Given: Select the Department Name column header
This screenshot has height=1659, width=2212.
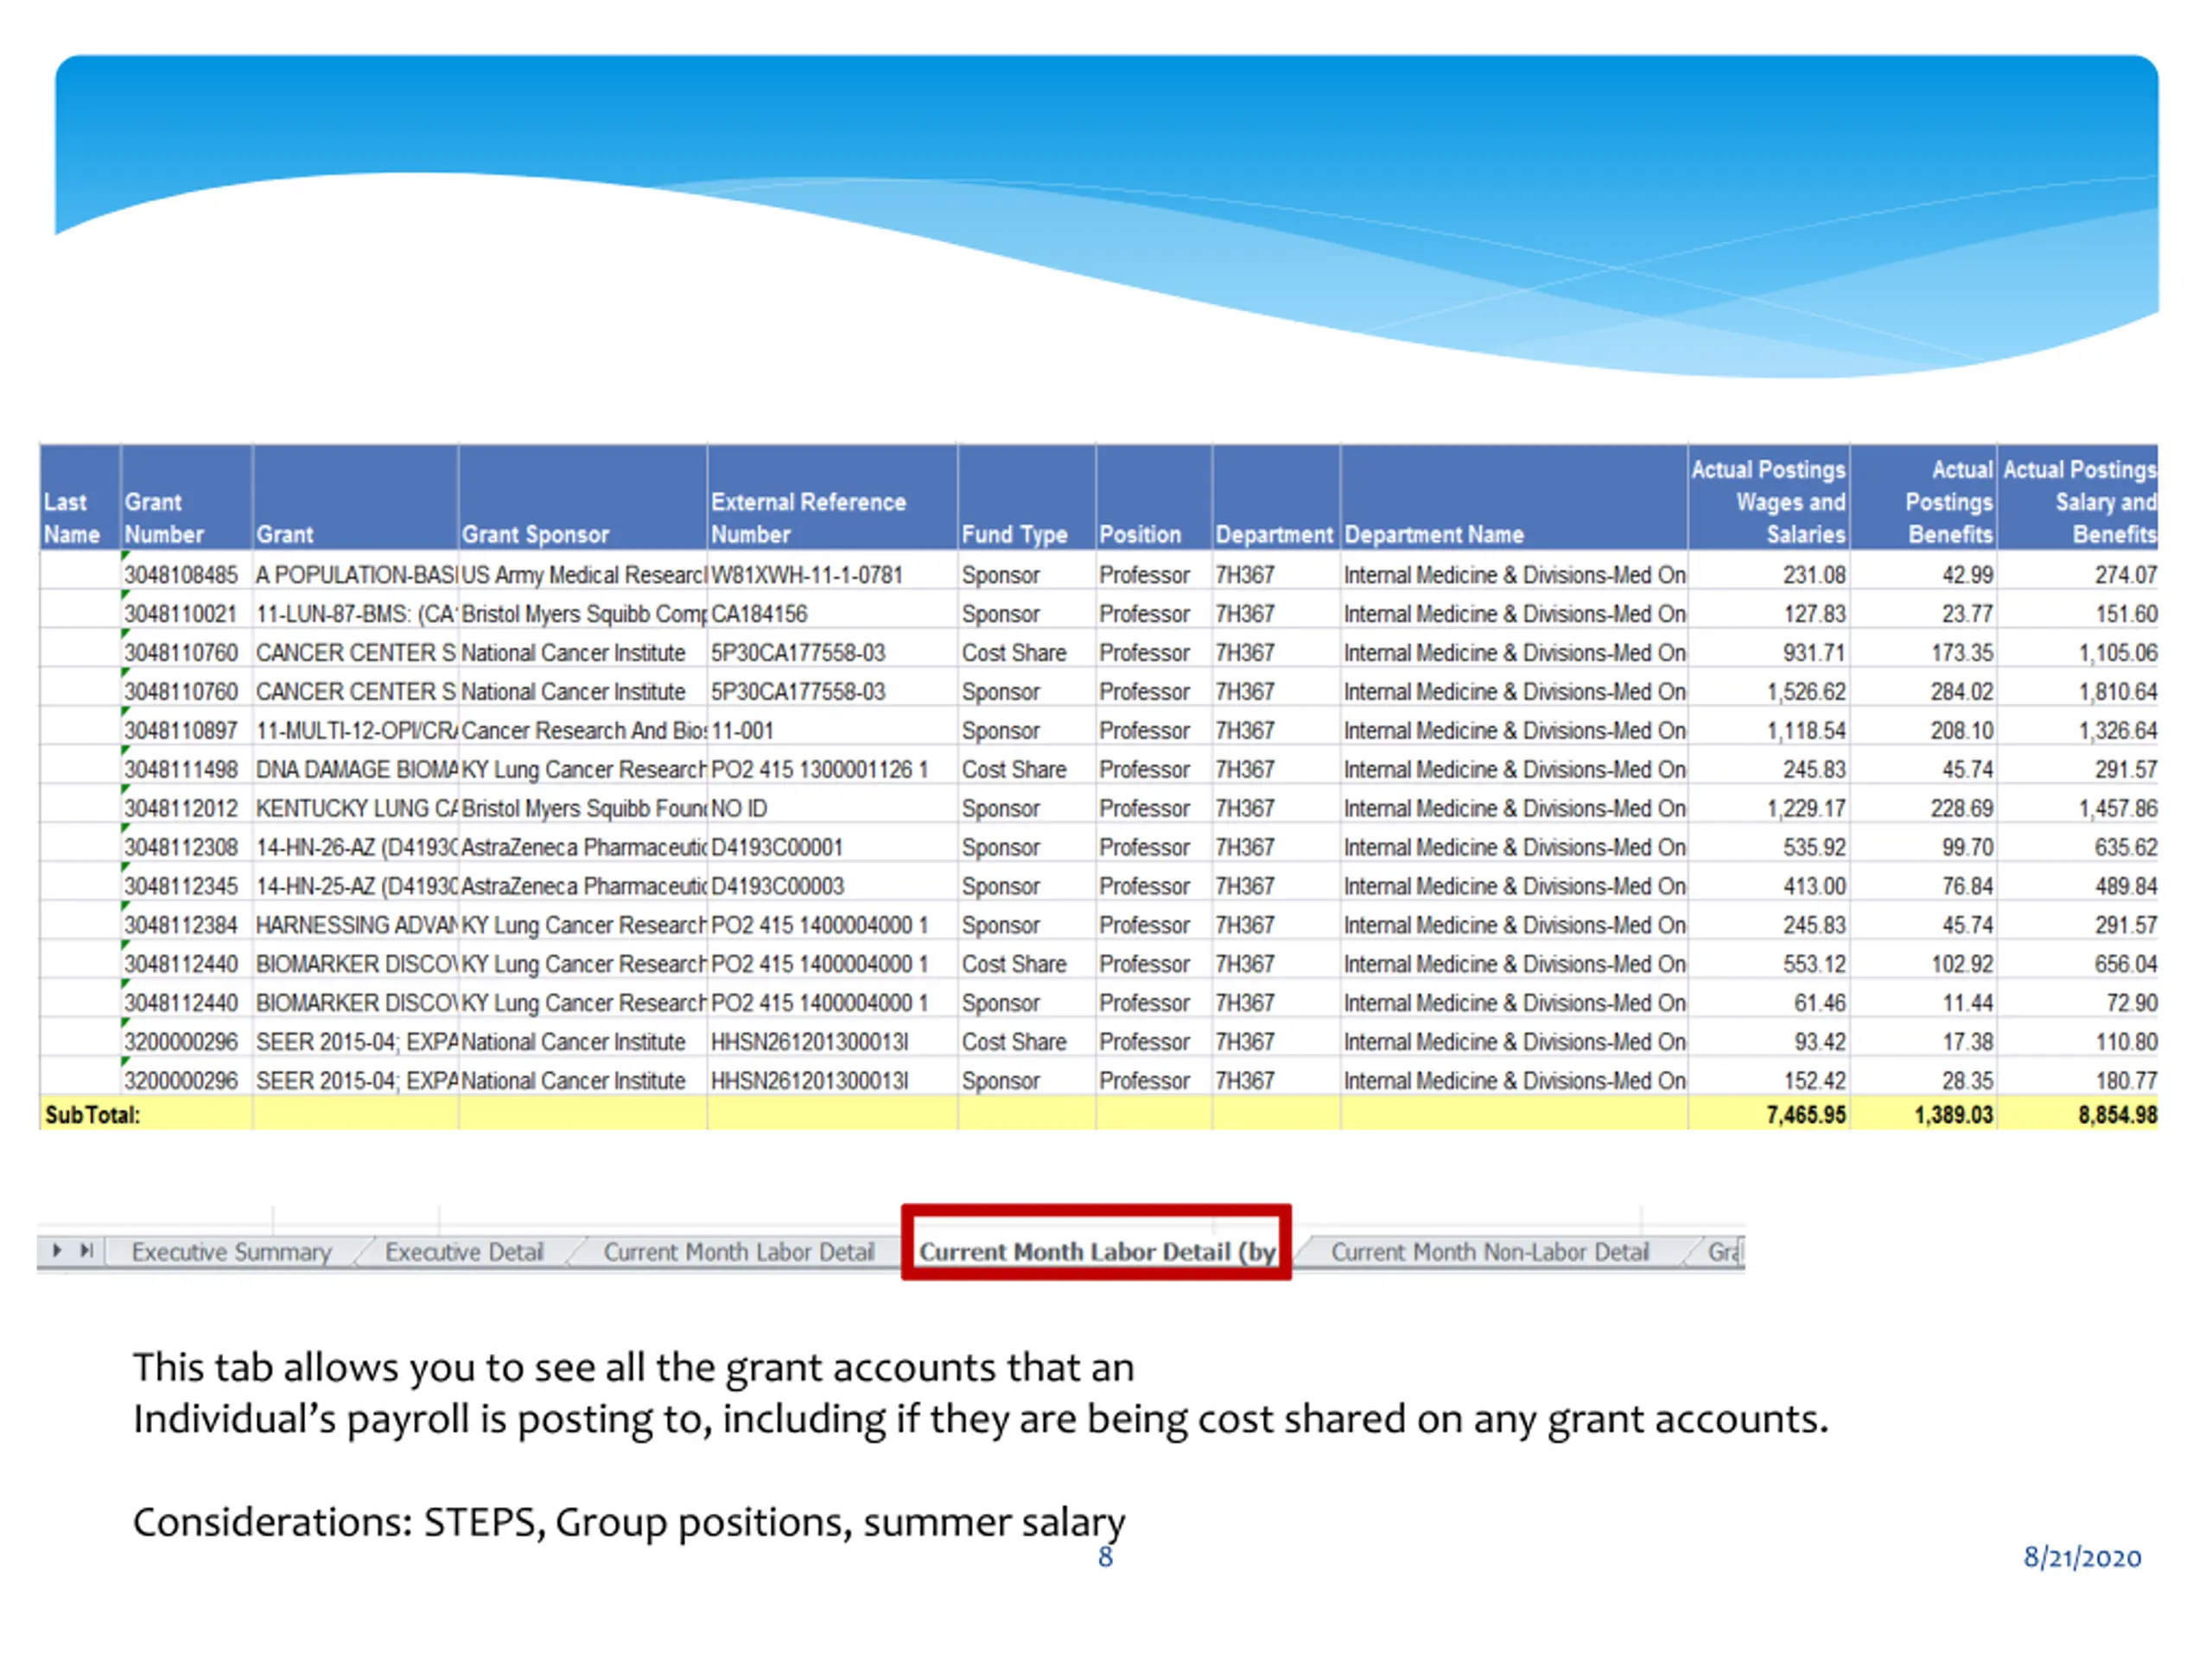Looking at the screenshot, I should tap(1514, 497).
